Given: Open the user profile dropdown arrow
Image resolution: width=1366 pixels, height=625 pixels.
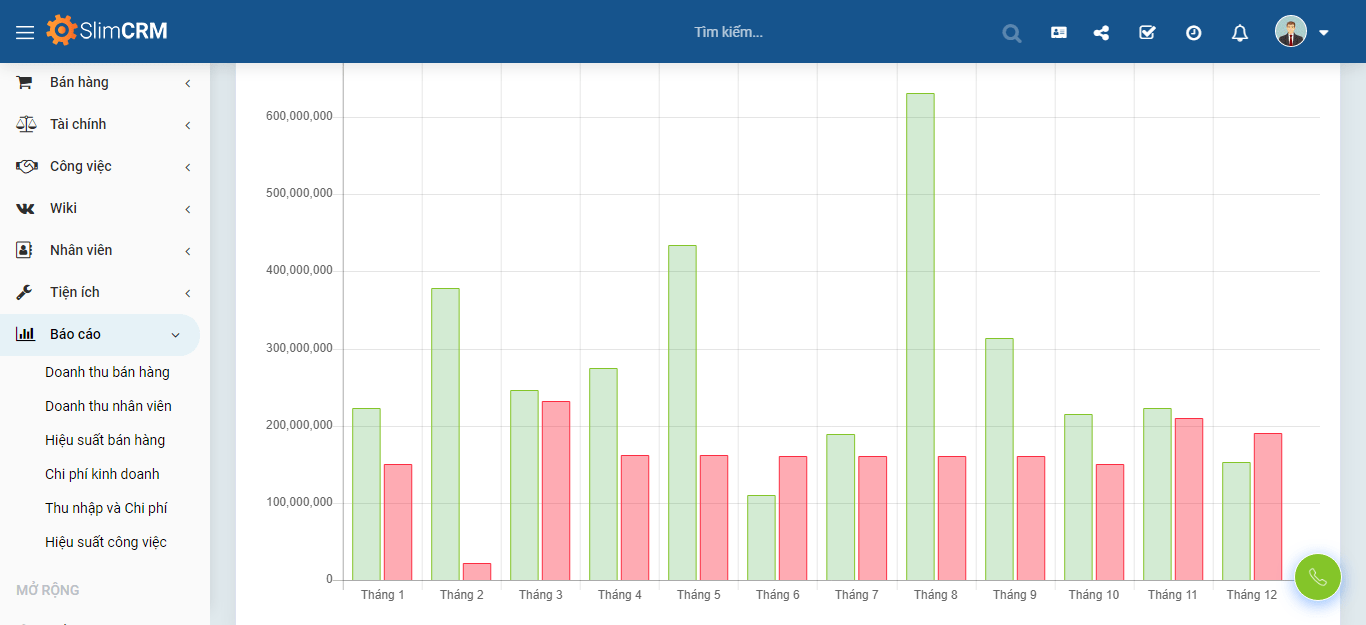Looking at the screenshot, I should pos(1324,32).
